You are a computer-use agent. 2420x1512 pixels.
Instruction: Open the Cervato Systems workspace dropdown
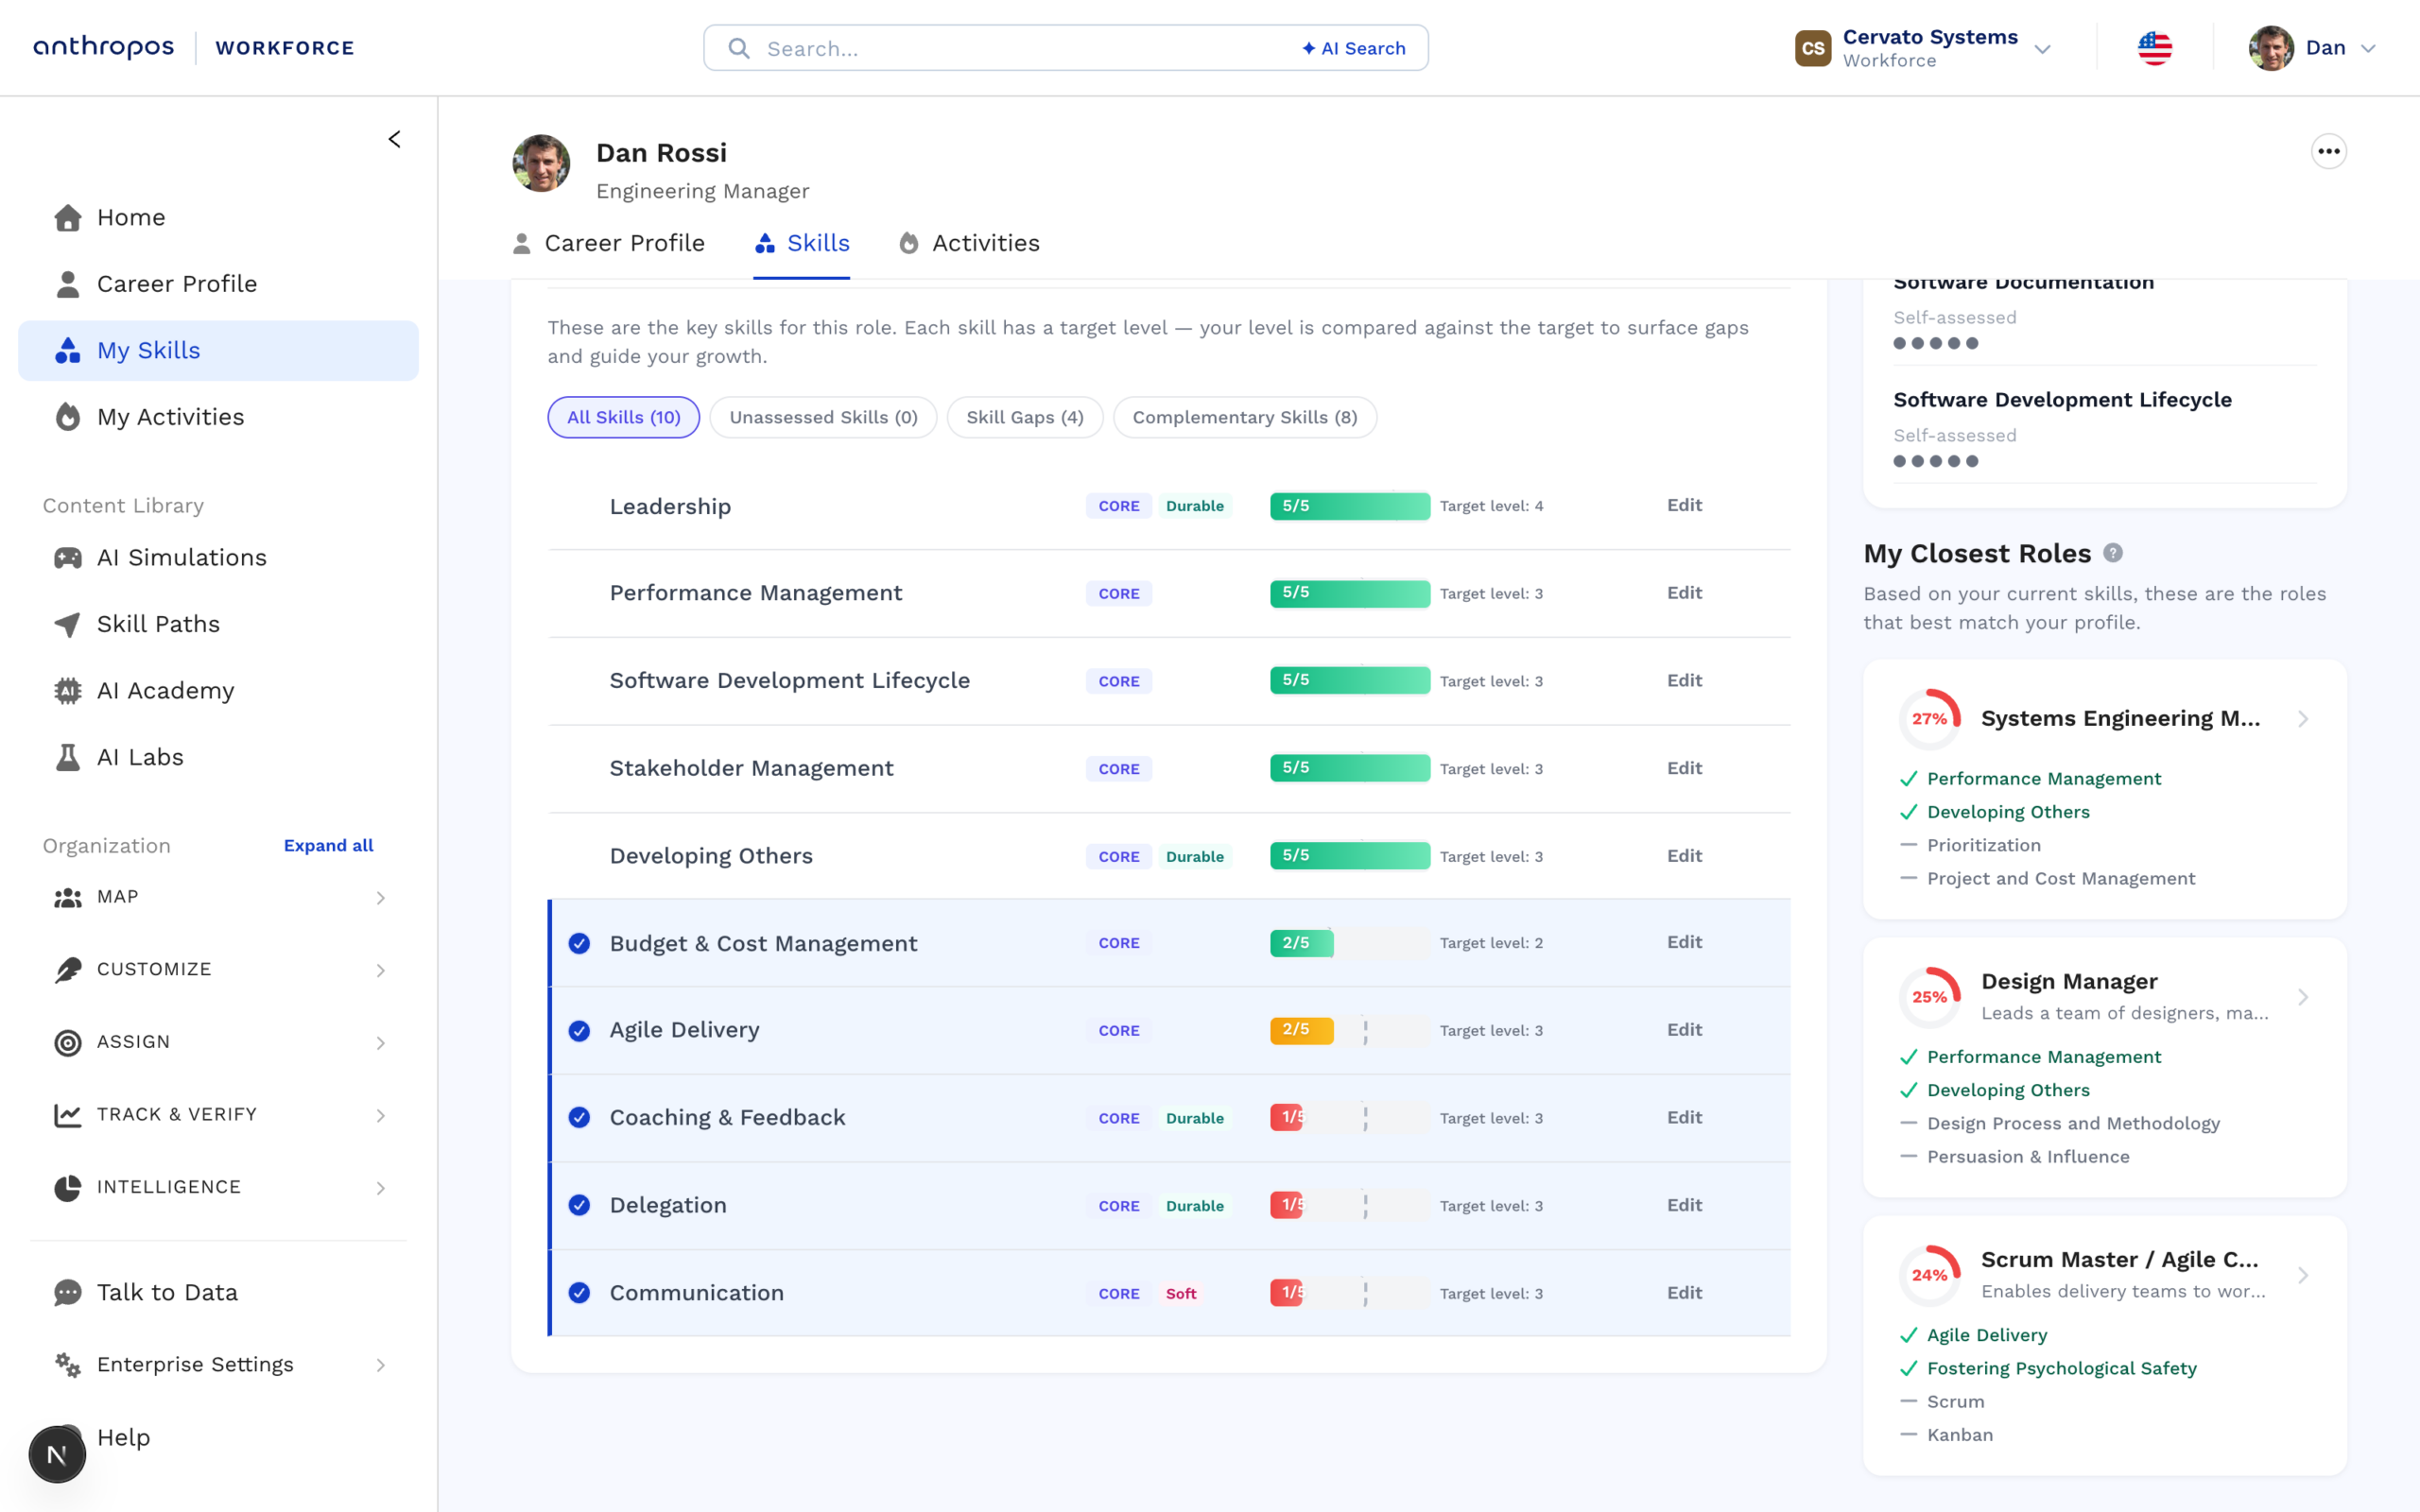coord(2043,49)
